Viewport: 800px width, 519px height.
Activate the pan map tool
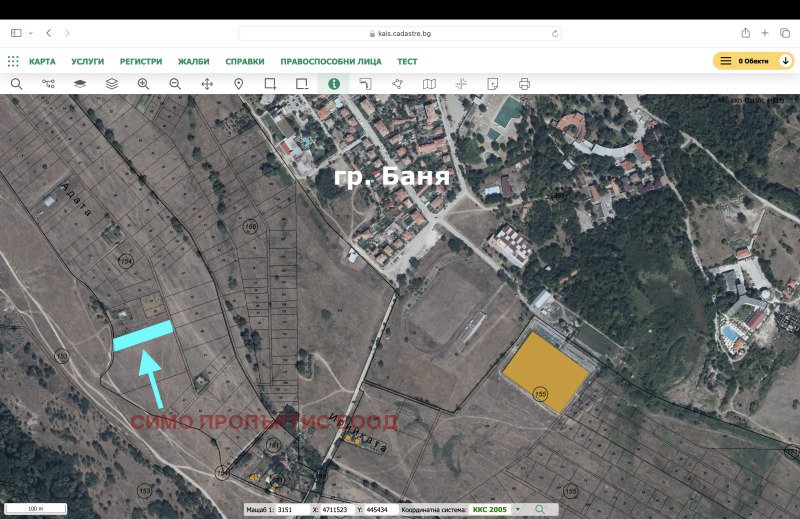[x=207, y=84]
